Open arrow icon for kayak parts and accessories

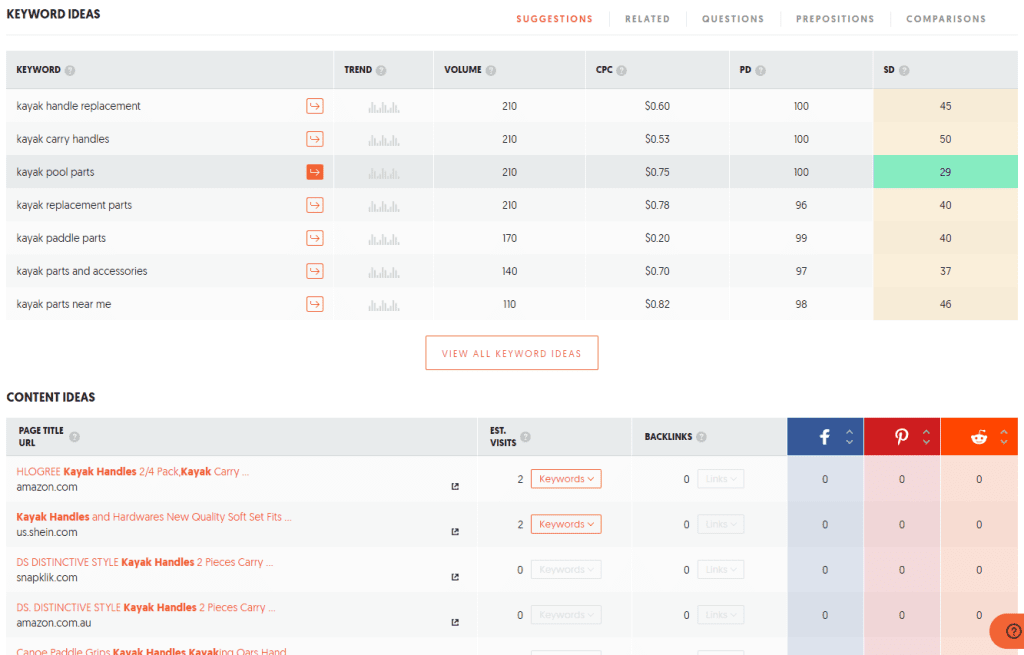pyautogui.click(x=315, y=271)
